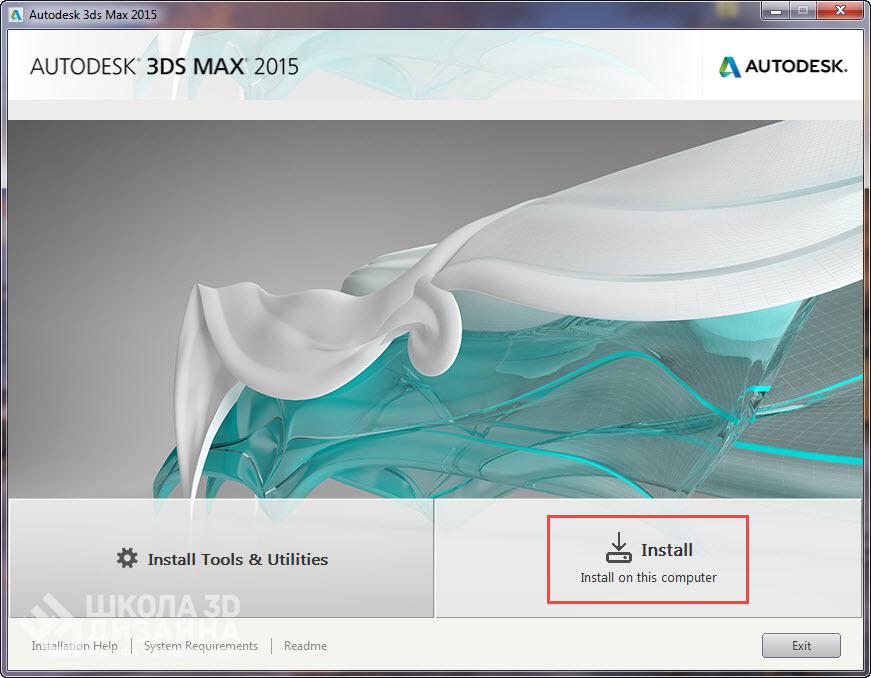Close the installer window with the X
The height and width of the screenshot is (678, 871).
click(841, 11)
